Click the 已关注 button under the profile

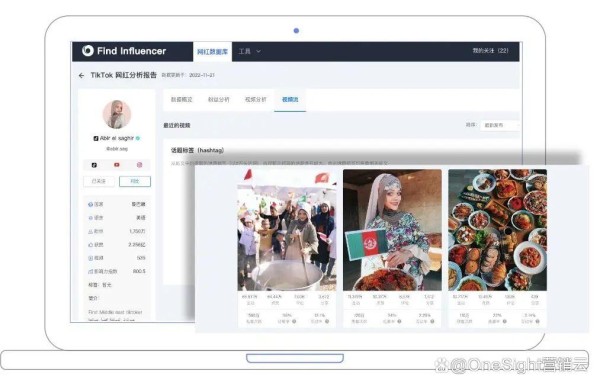(x=99, y=181)
